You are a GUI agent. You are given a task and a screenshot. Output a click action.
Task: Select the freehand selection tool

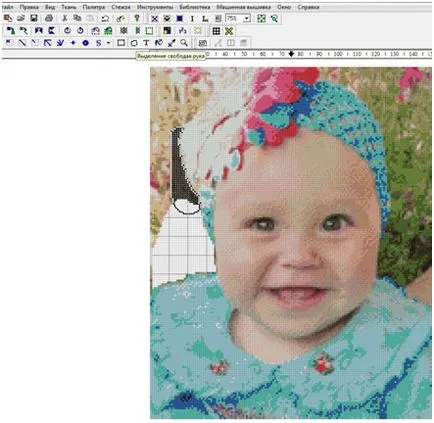(134, 43)
